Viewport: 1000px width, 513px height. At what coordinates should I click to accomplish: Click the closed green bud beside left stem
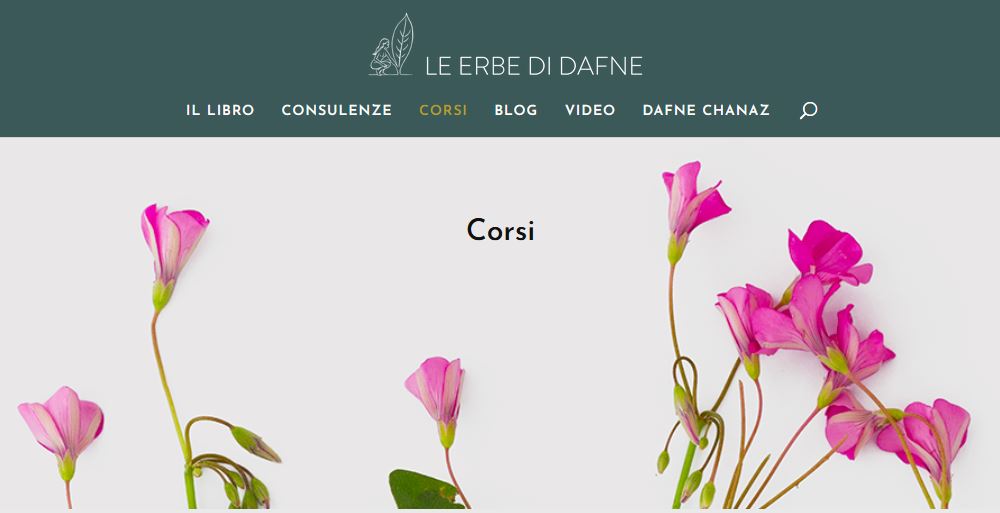point(255,443)
